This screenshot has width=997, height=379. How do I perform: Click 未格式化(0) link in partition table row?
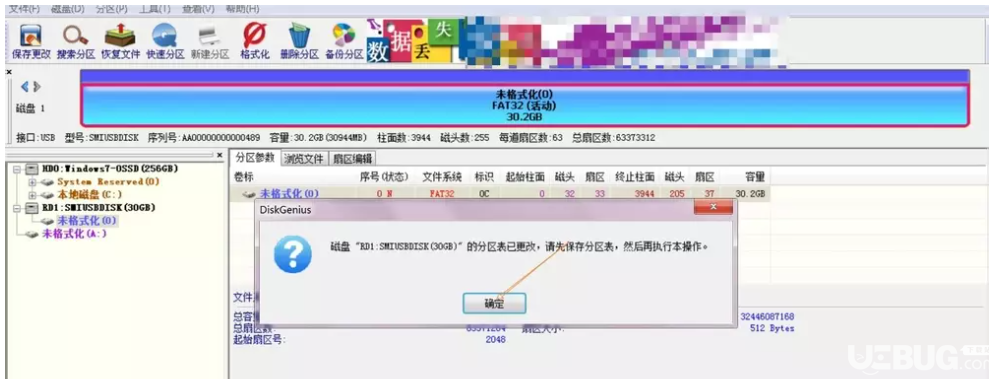click(x=289, y=193)
